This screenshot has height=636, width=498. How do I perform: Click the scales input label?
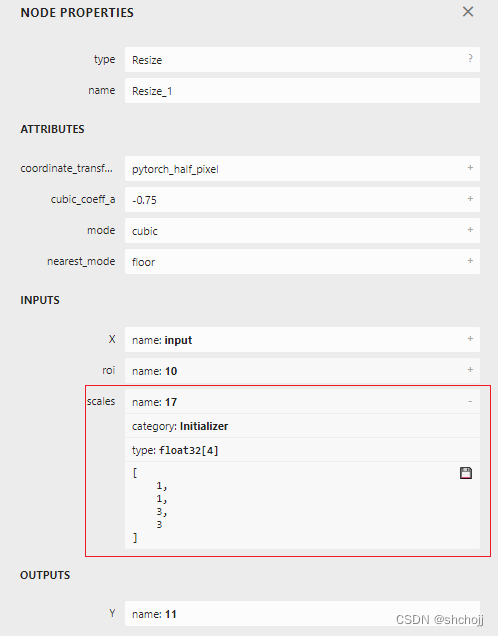click(x=101, y=401)
